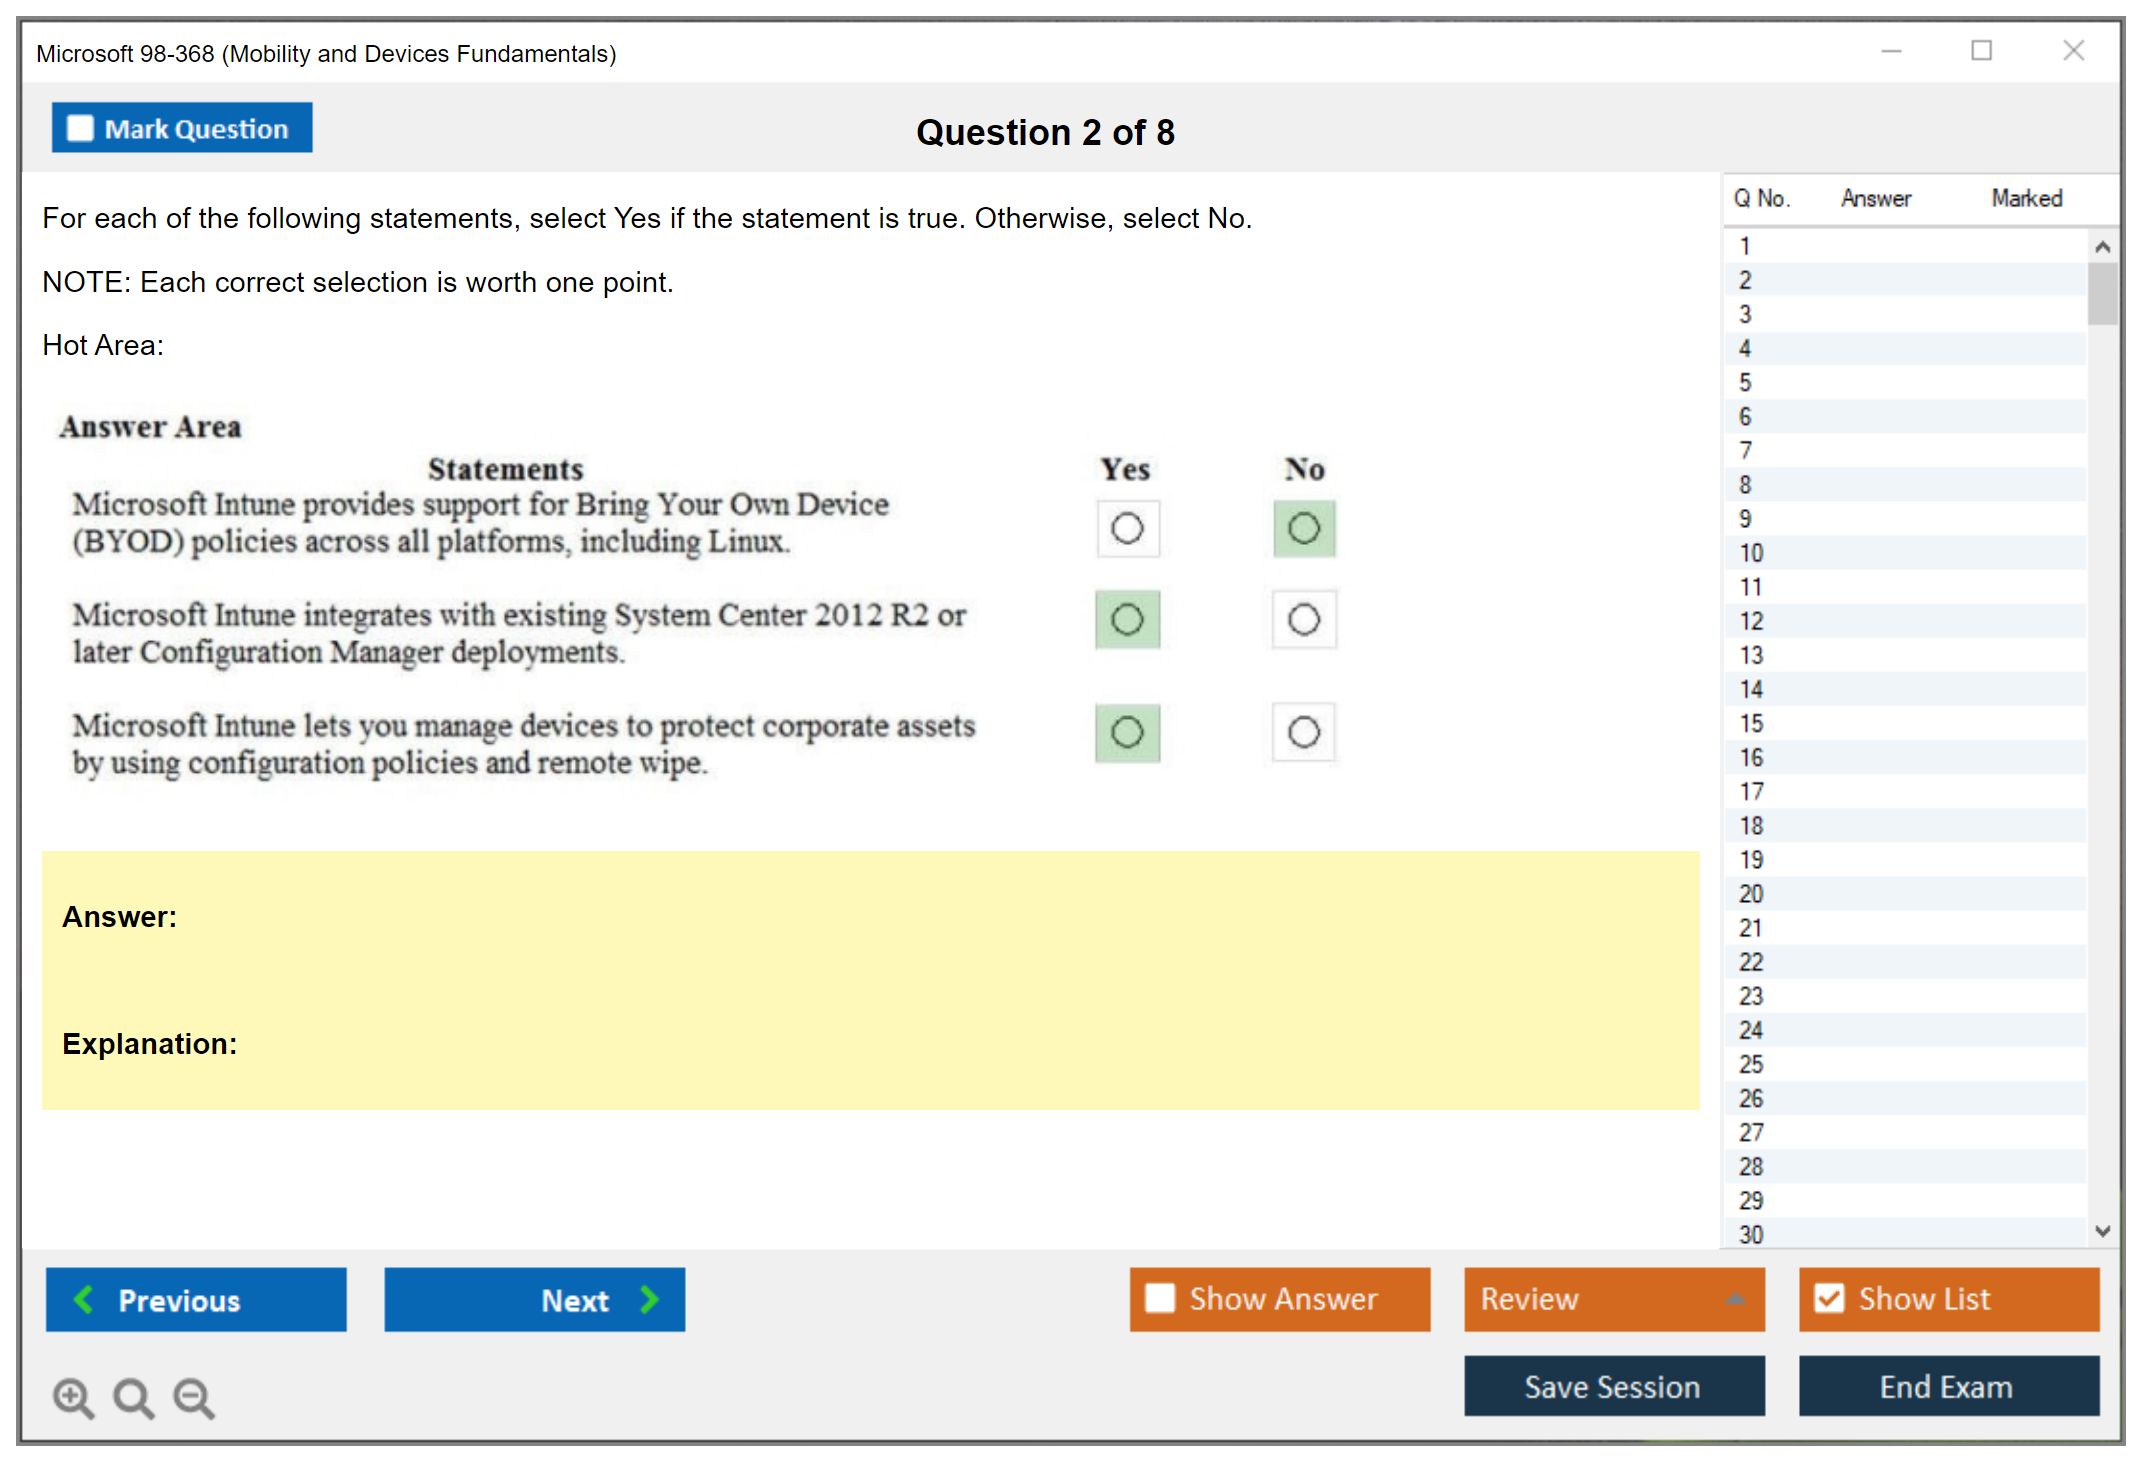The image size is (2150, 1470).
Task: Click the question list scrollbar thumb
Action: pos(2102,294)
